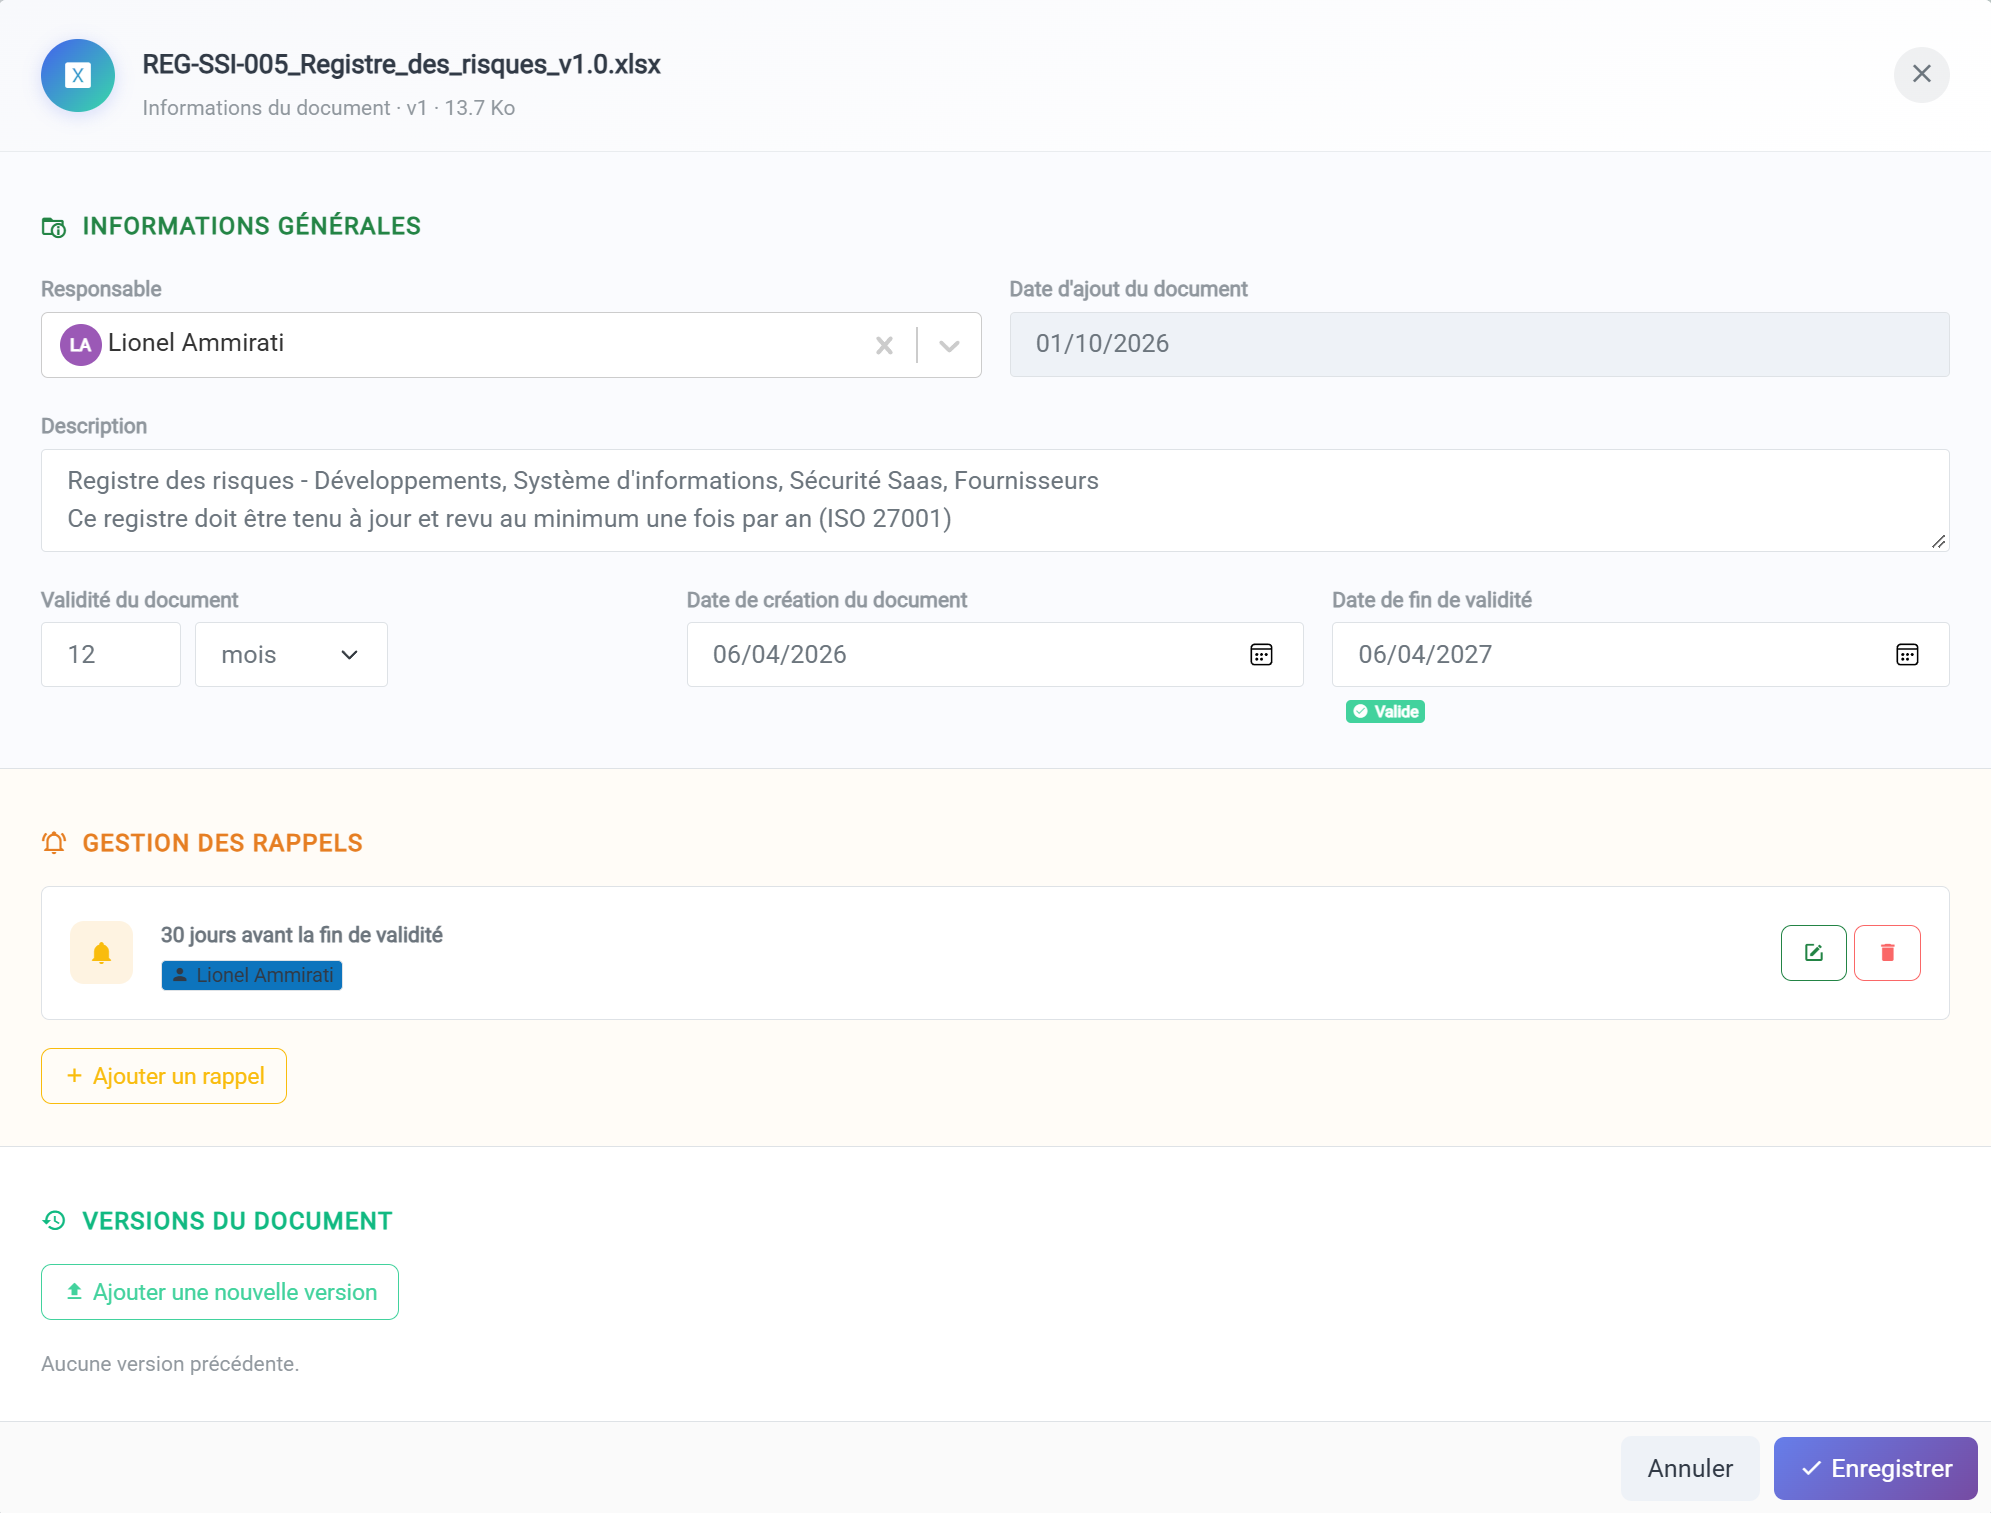Delete the 30 jours reminder
The height and width of the screenshot is (1513, 1991).
tap(1887, 953)
